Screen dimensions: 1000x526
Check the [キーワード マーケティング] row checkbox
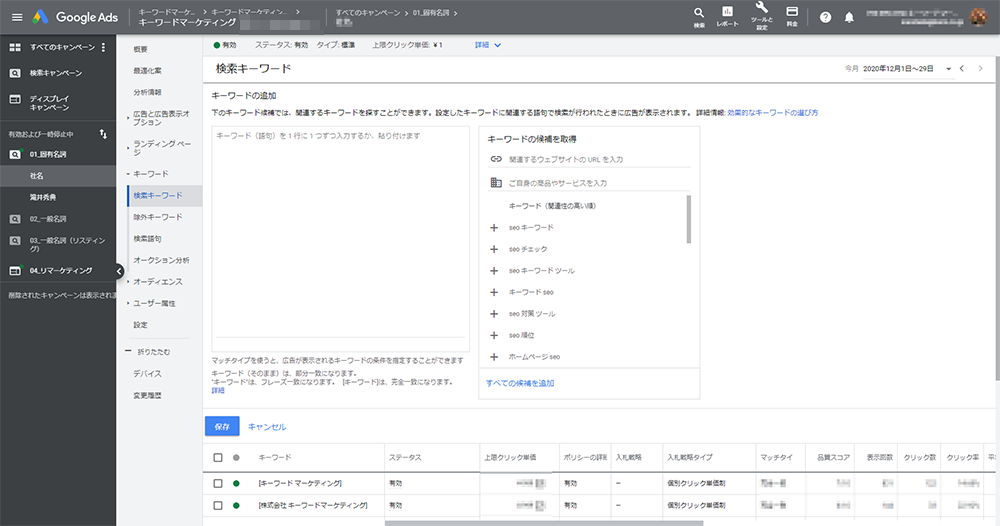[x=217, y=483]
